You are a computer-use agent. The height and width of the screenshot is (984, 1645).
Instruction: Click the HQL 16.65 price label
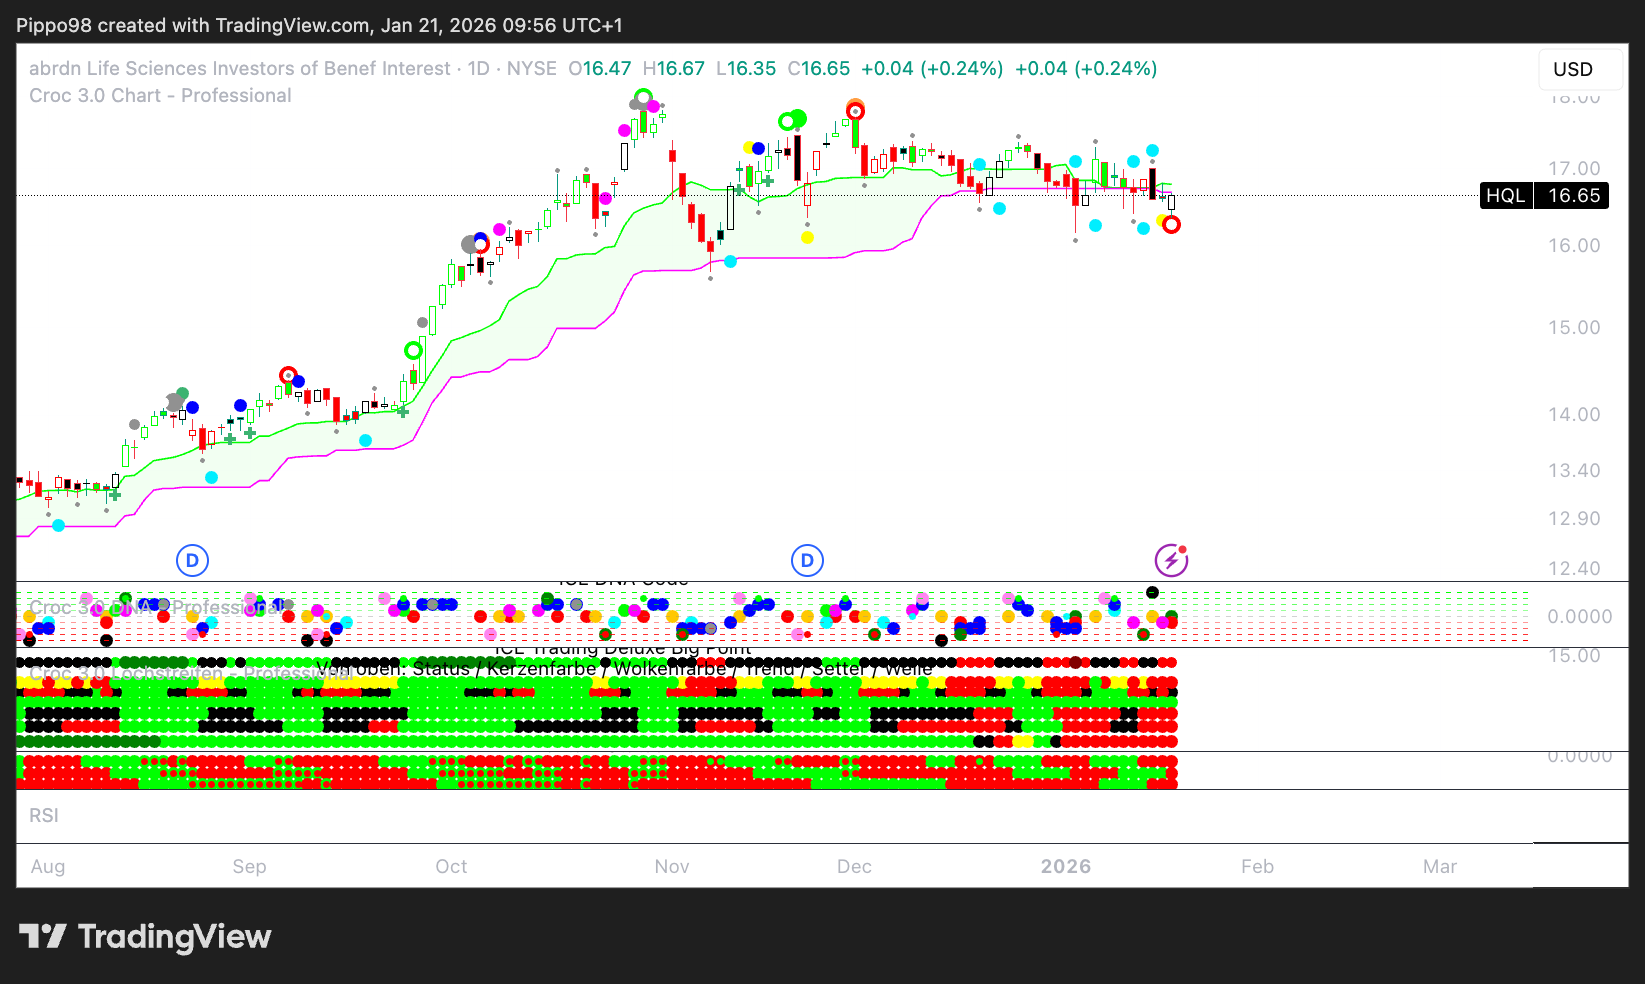click(x=1544, y=196)
